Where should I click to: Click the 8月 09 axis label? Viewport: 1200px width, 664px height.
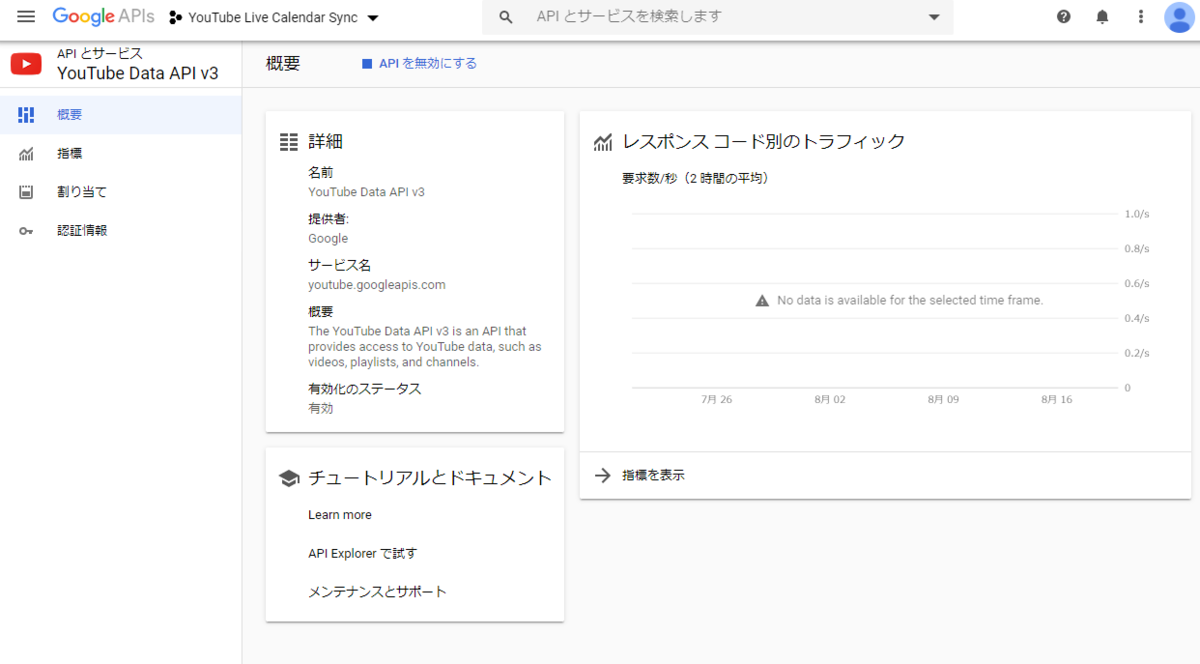tap(943, 399)
